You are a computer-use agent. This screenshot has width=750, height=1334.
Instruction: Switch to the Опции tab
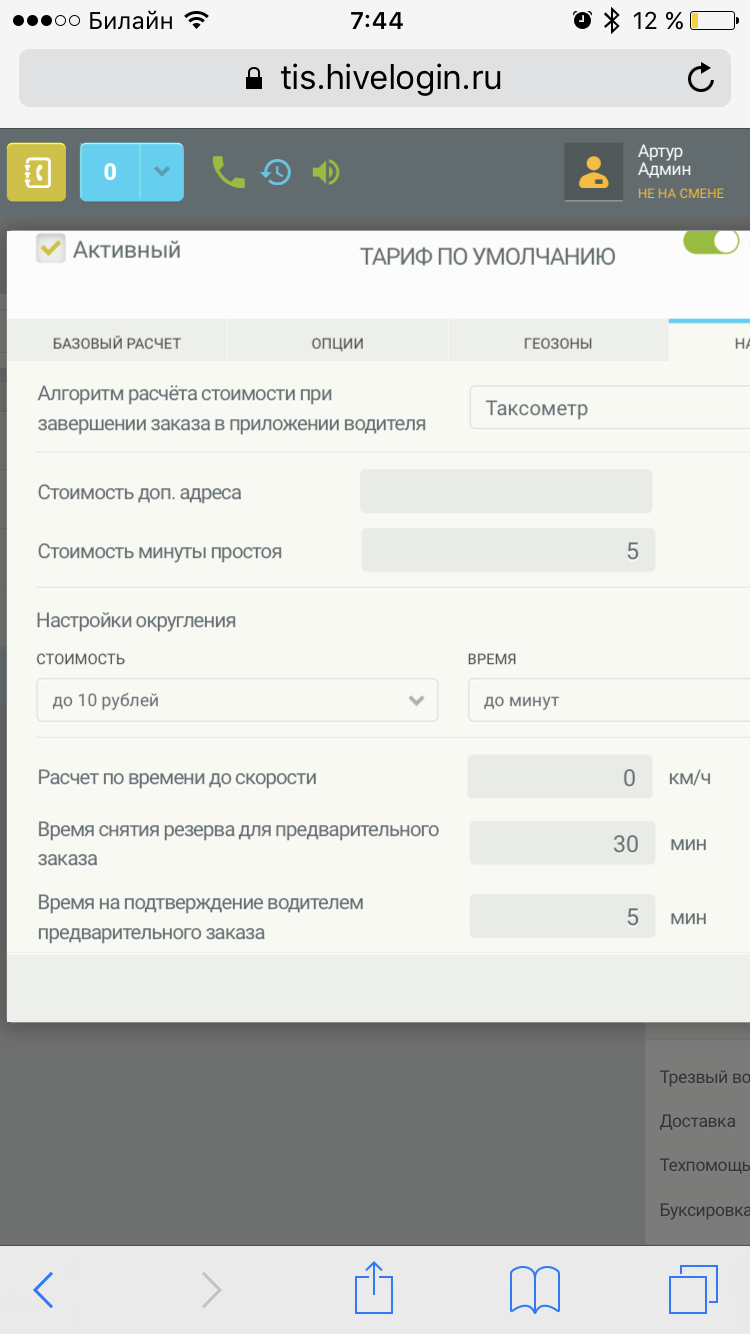[x=337, y=343]
